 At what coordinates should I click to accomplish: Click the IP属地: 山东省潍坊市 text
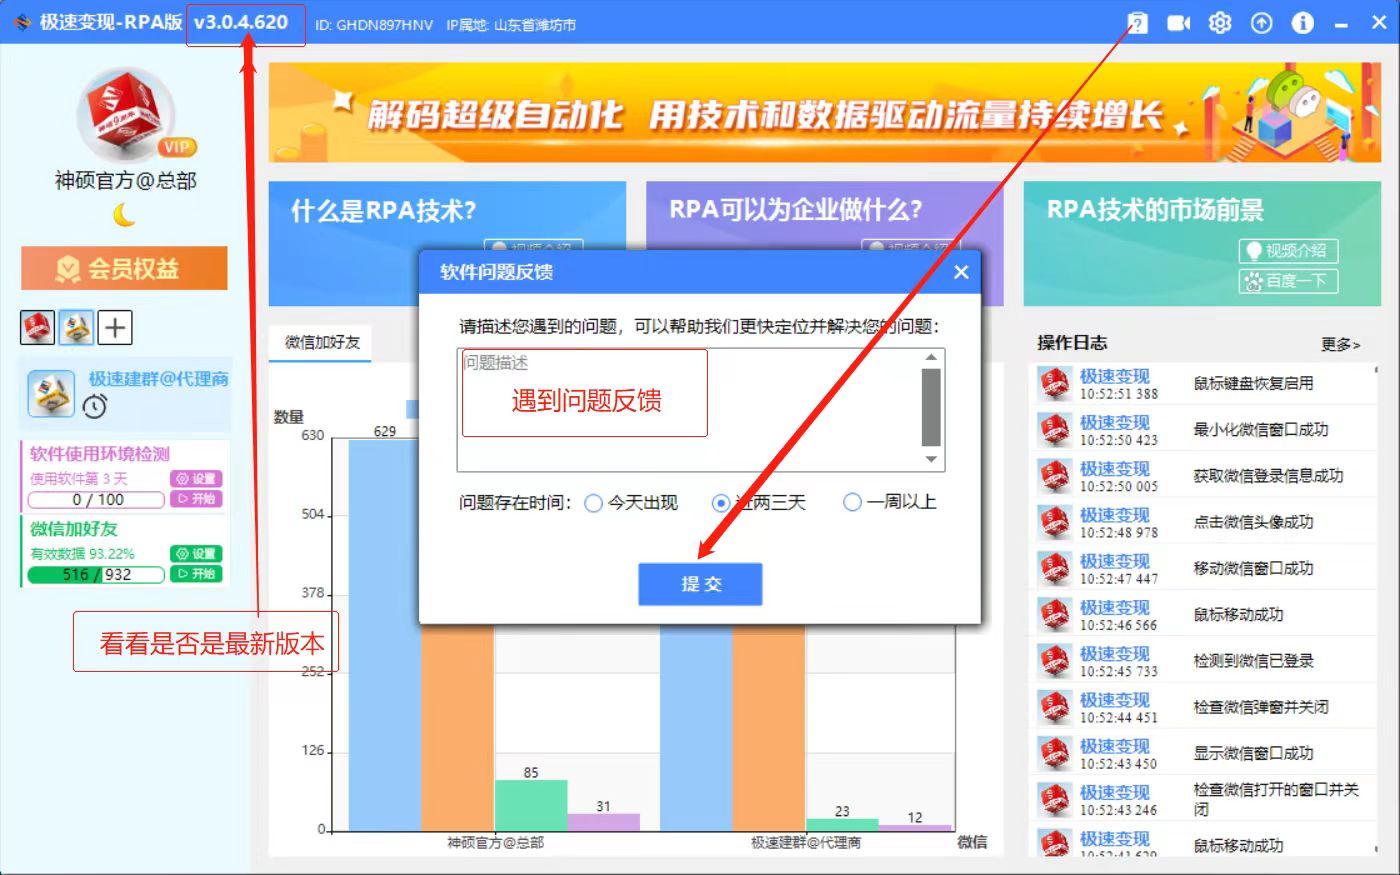[511, 25]
